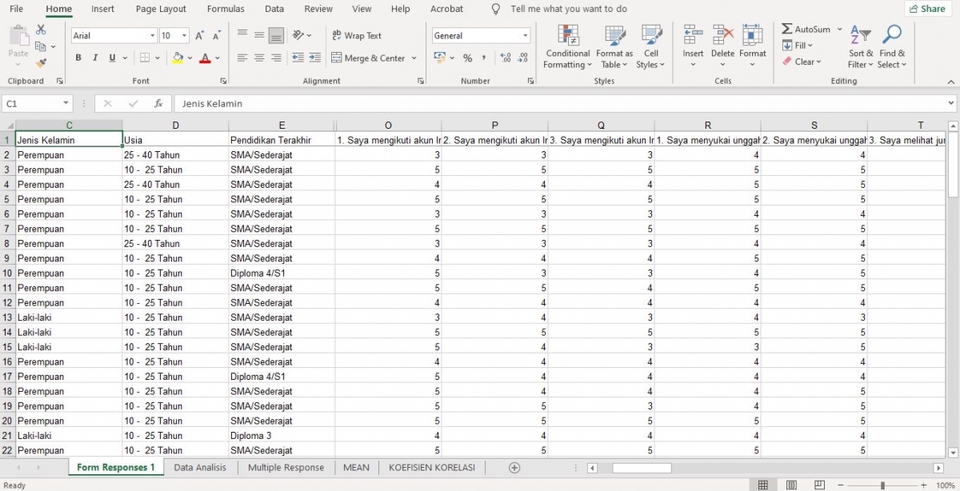Viewport: 960px width, 491px height.
Task: Toggle Underline formatting
Action: click(x=112, y=58)
